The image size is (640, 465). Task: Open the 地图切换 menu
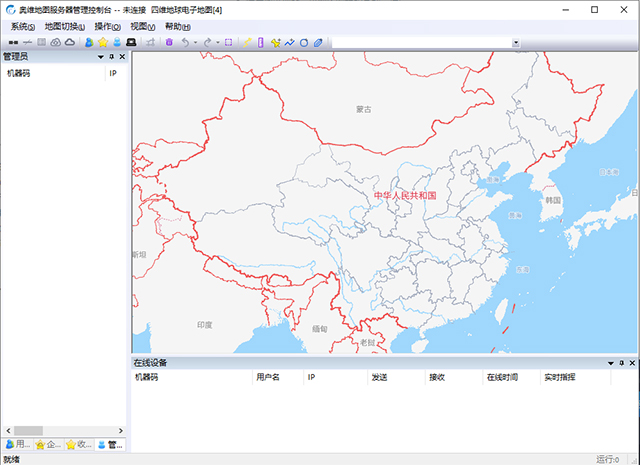pos(66,26)
